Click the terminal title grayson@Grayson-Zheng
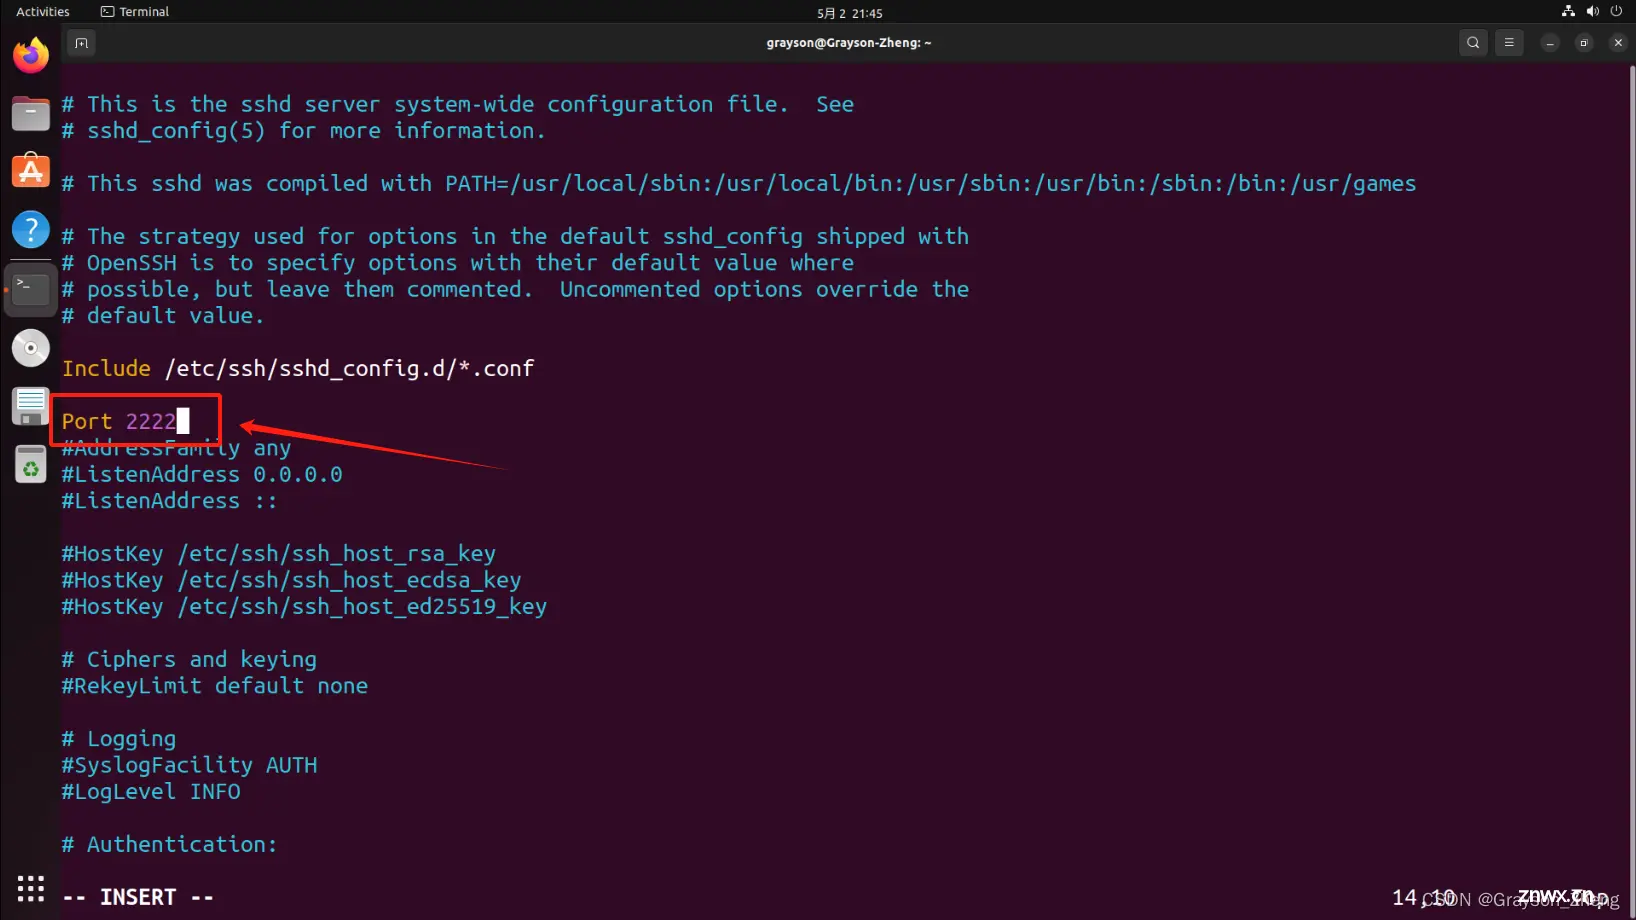 pos(849,43)
